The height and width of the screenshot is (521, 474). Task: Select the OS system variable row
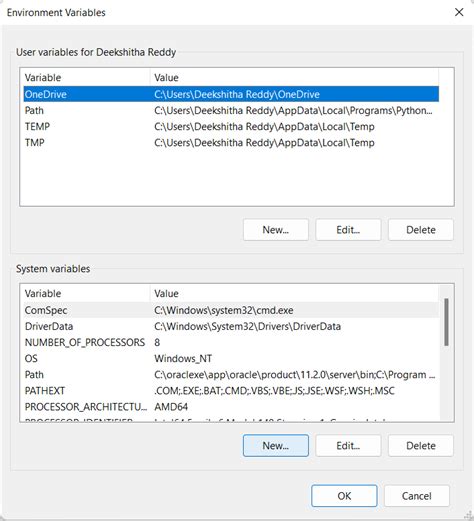(x=231, y=359)
